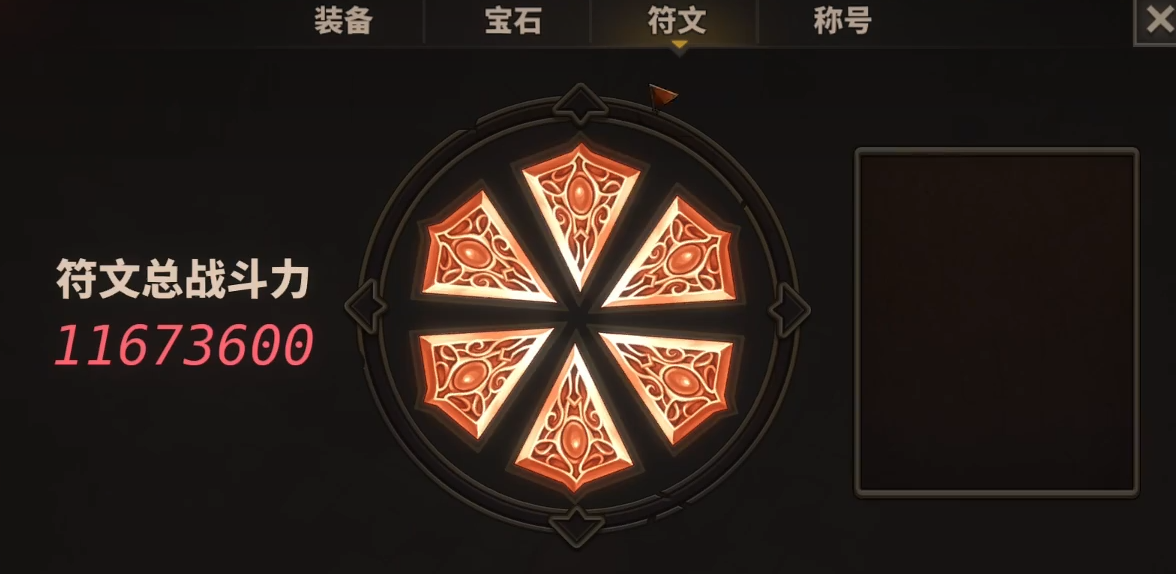This screenshot has width=1176, height=574.
Task: Click the left arrow on the rune ring
Action: (x=366, y=305)
